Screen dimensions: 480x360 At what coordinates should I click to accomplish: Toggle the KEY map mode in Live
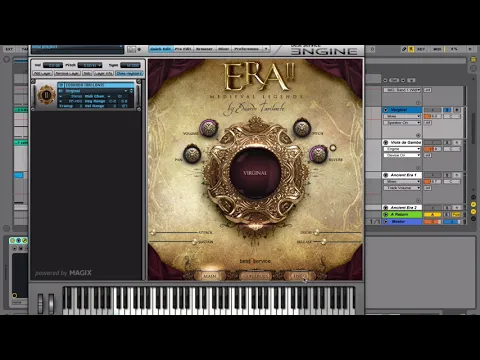(x=421, y=49)
